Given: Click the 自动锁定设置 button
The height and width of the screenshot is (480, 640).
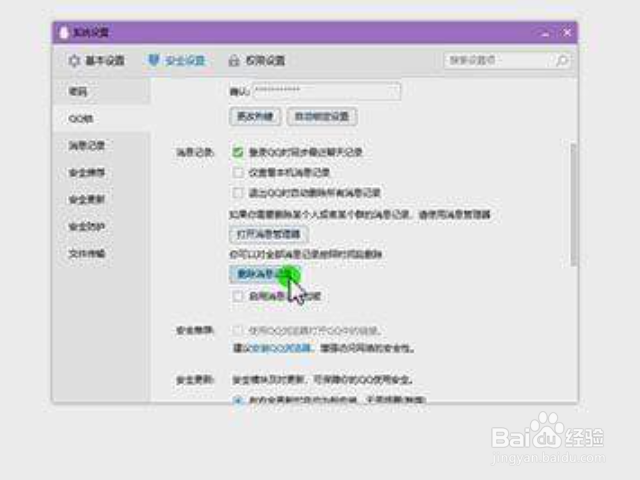Looking at the screenshot, I should [x=322, y=117].
